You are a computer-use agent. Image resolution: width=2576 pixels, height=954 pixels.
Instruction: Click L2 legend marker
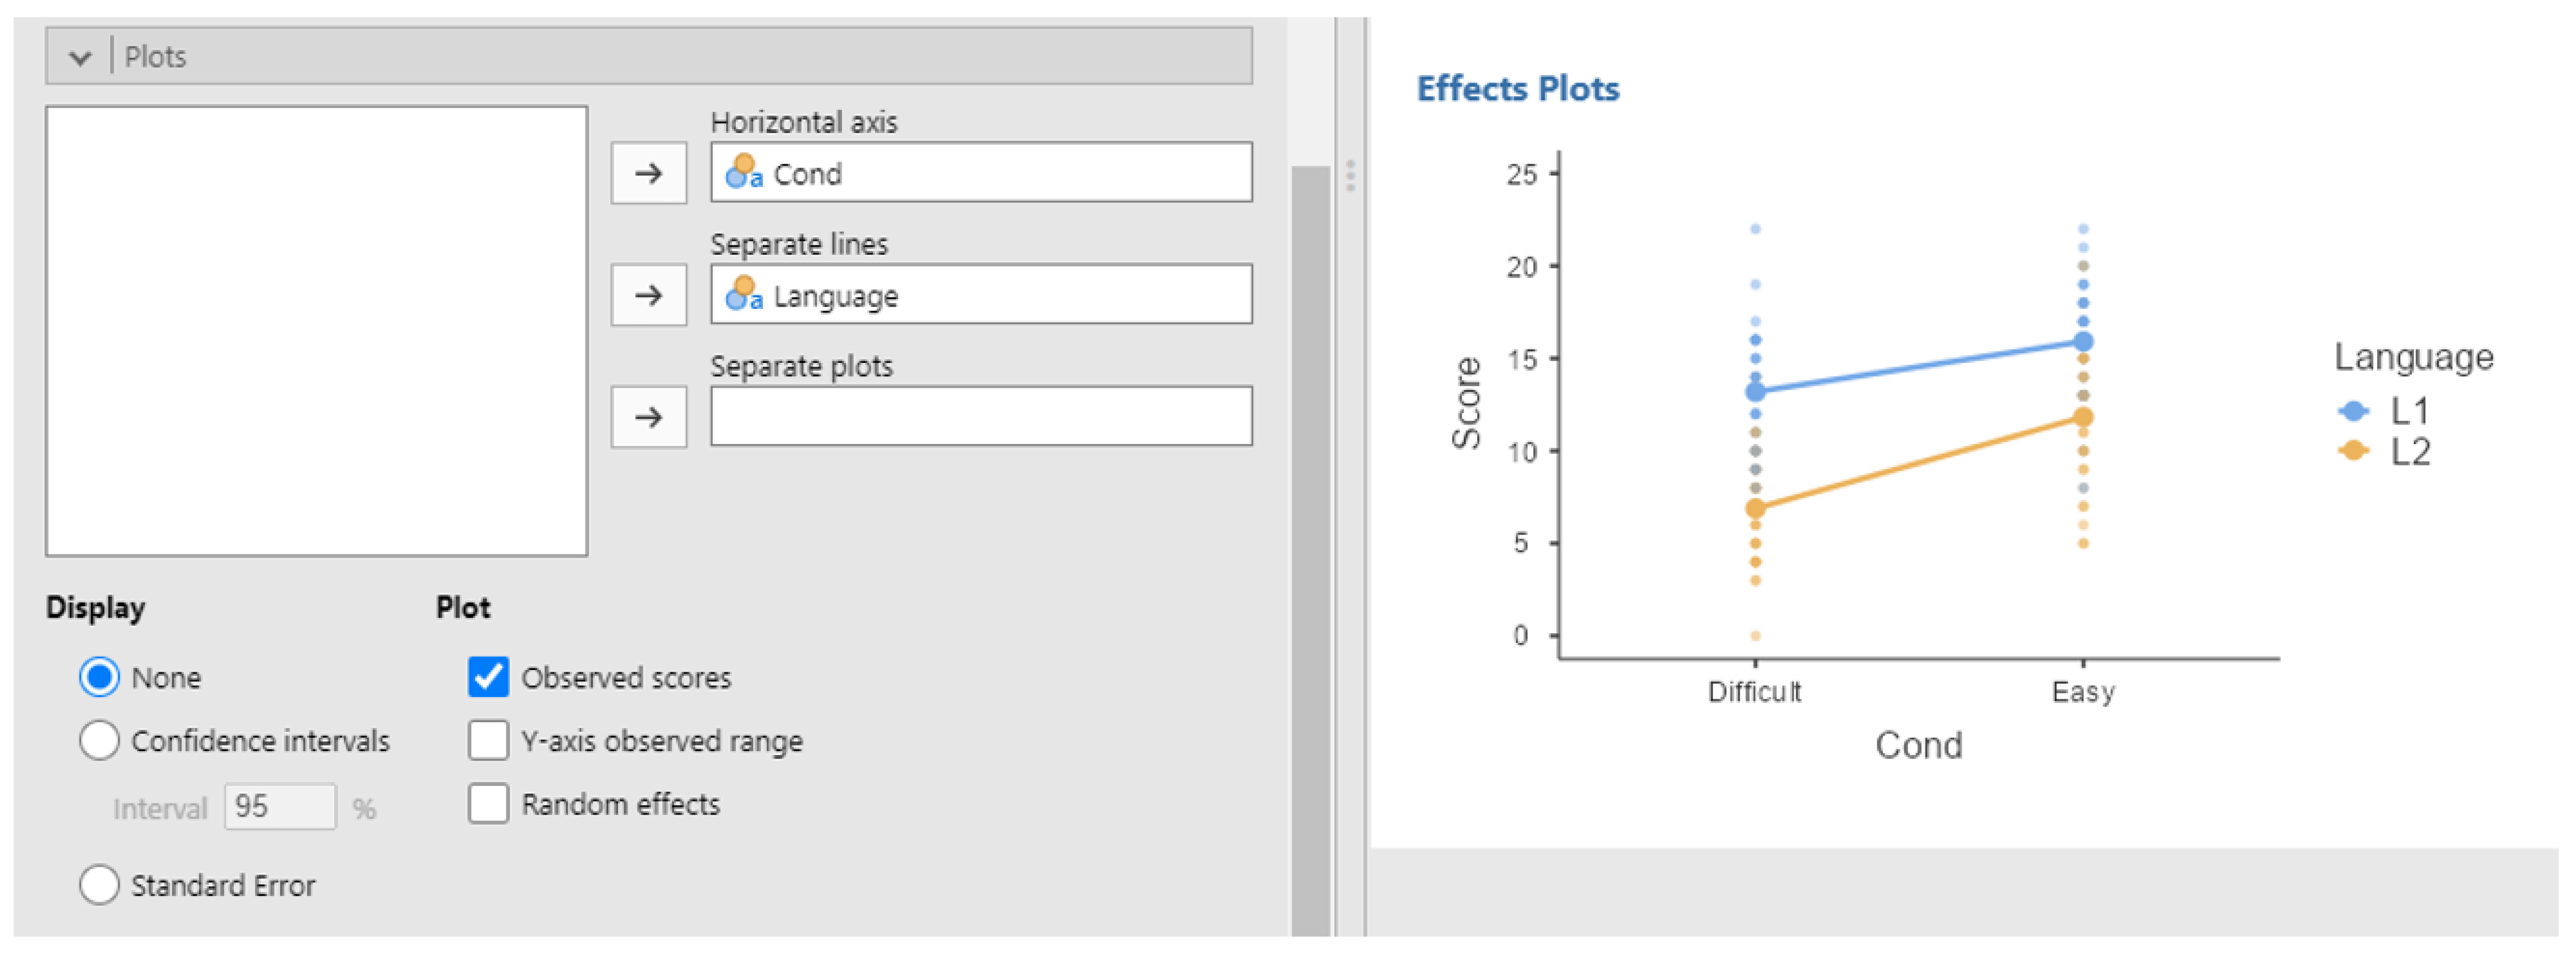2353,451
